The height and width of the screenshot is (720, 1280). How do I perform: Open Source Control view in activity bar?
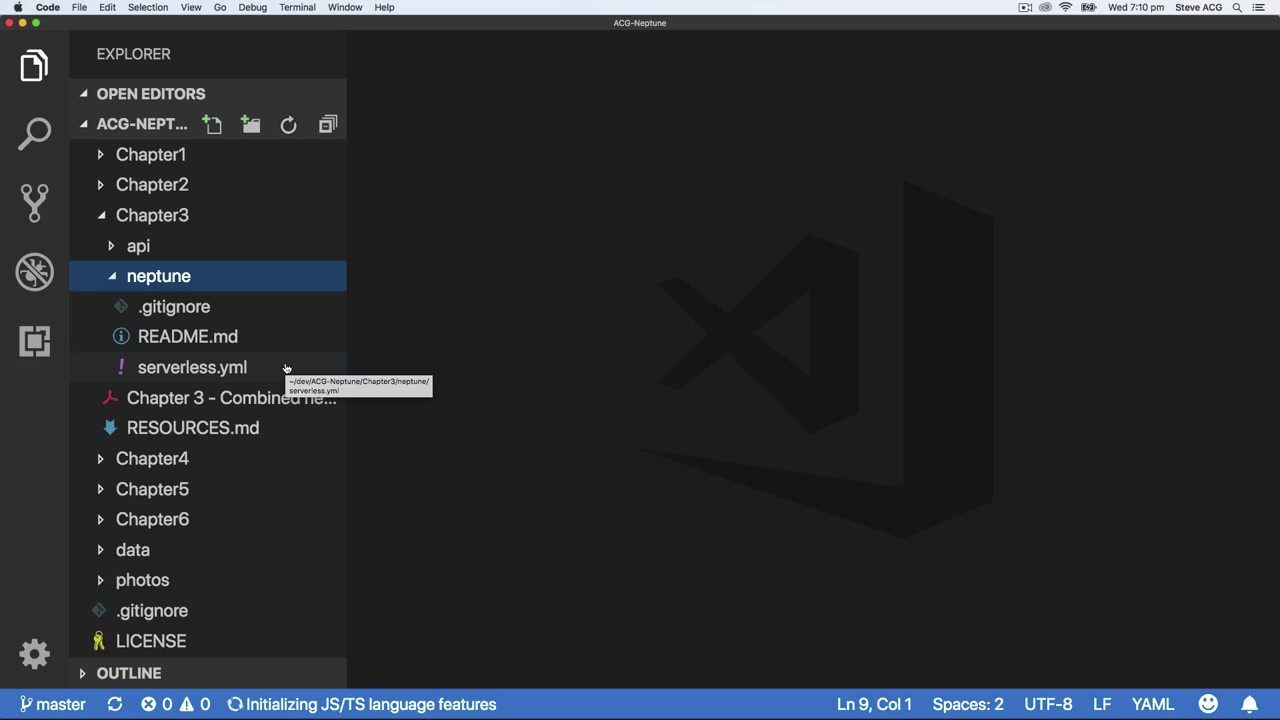pyautogui.click(x=34, y=203)
